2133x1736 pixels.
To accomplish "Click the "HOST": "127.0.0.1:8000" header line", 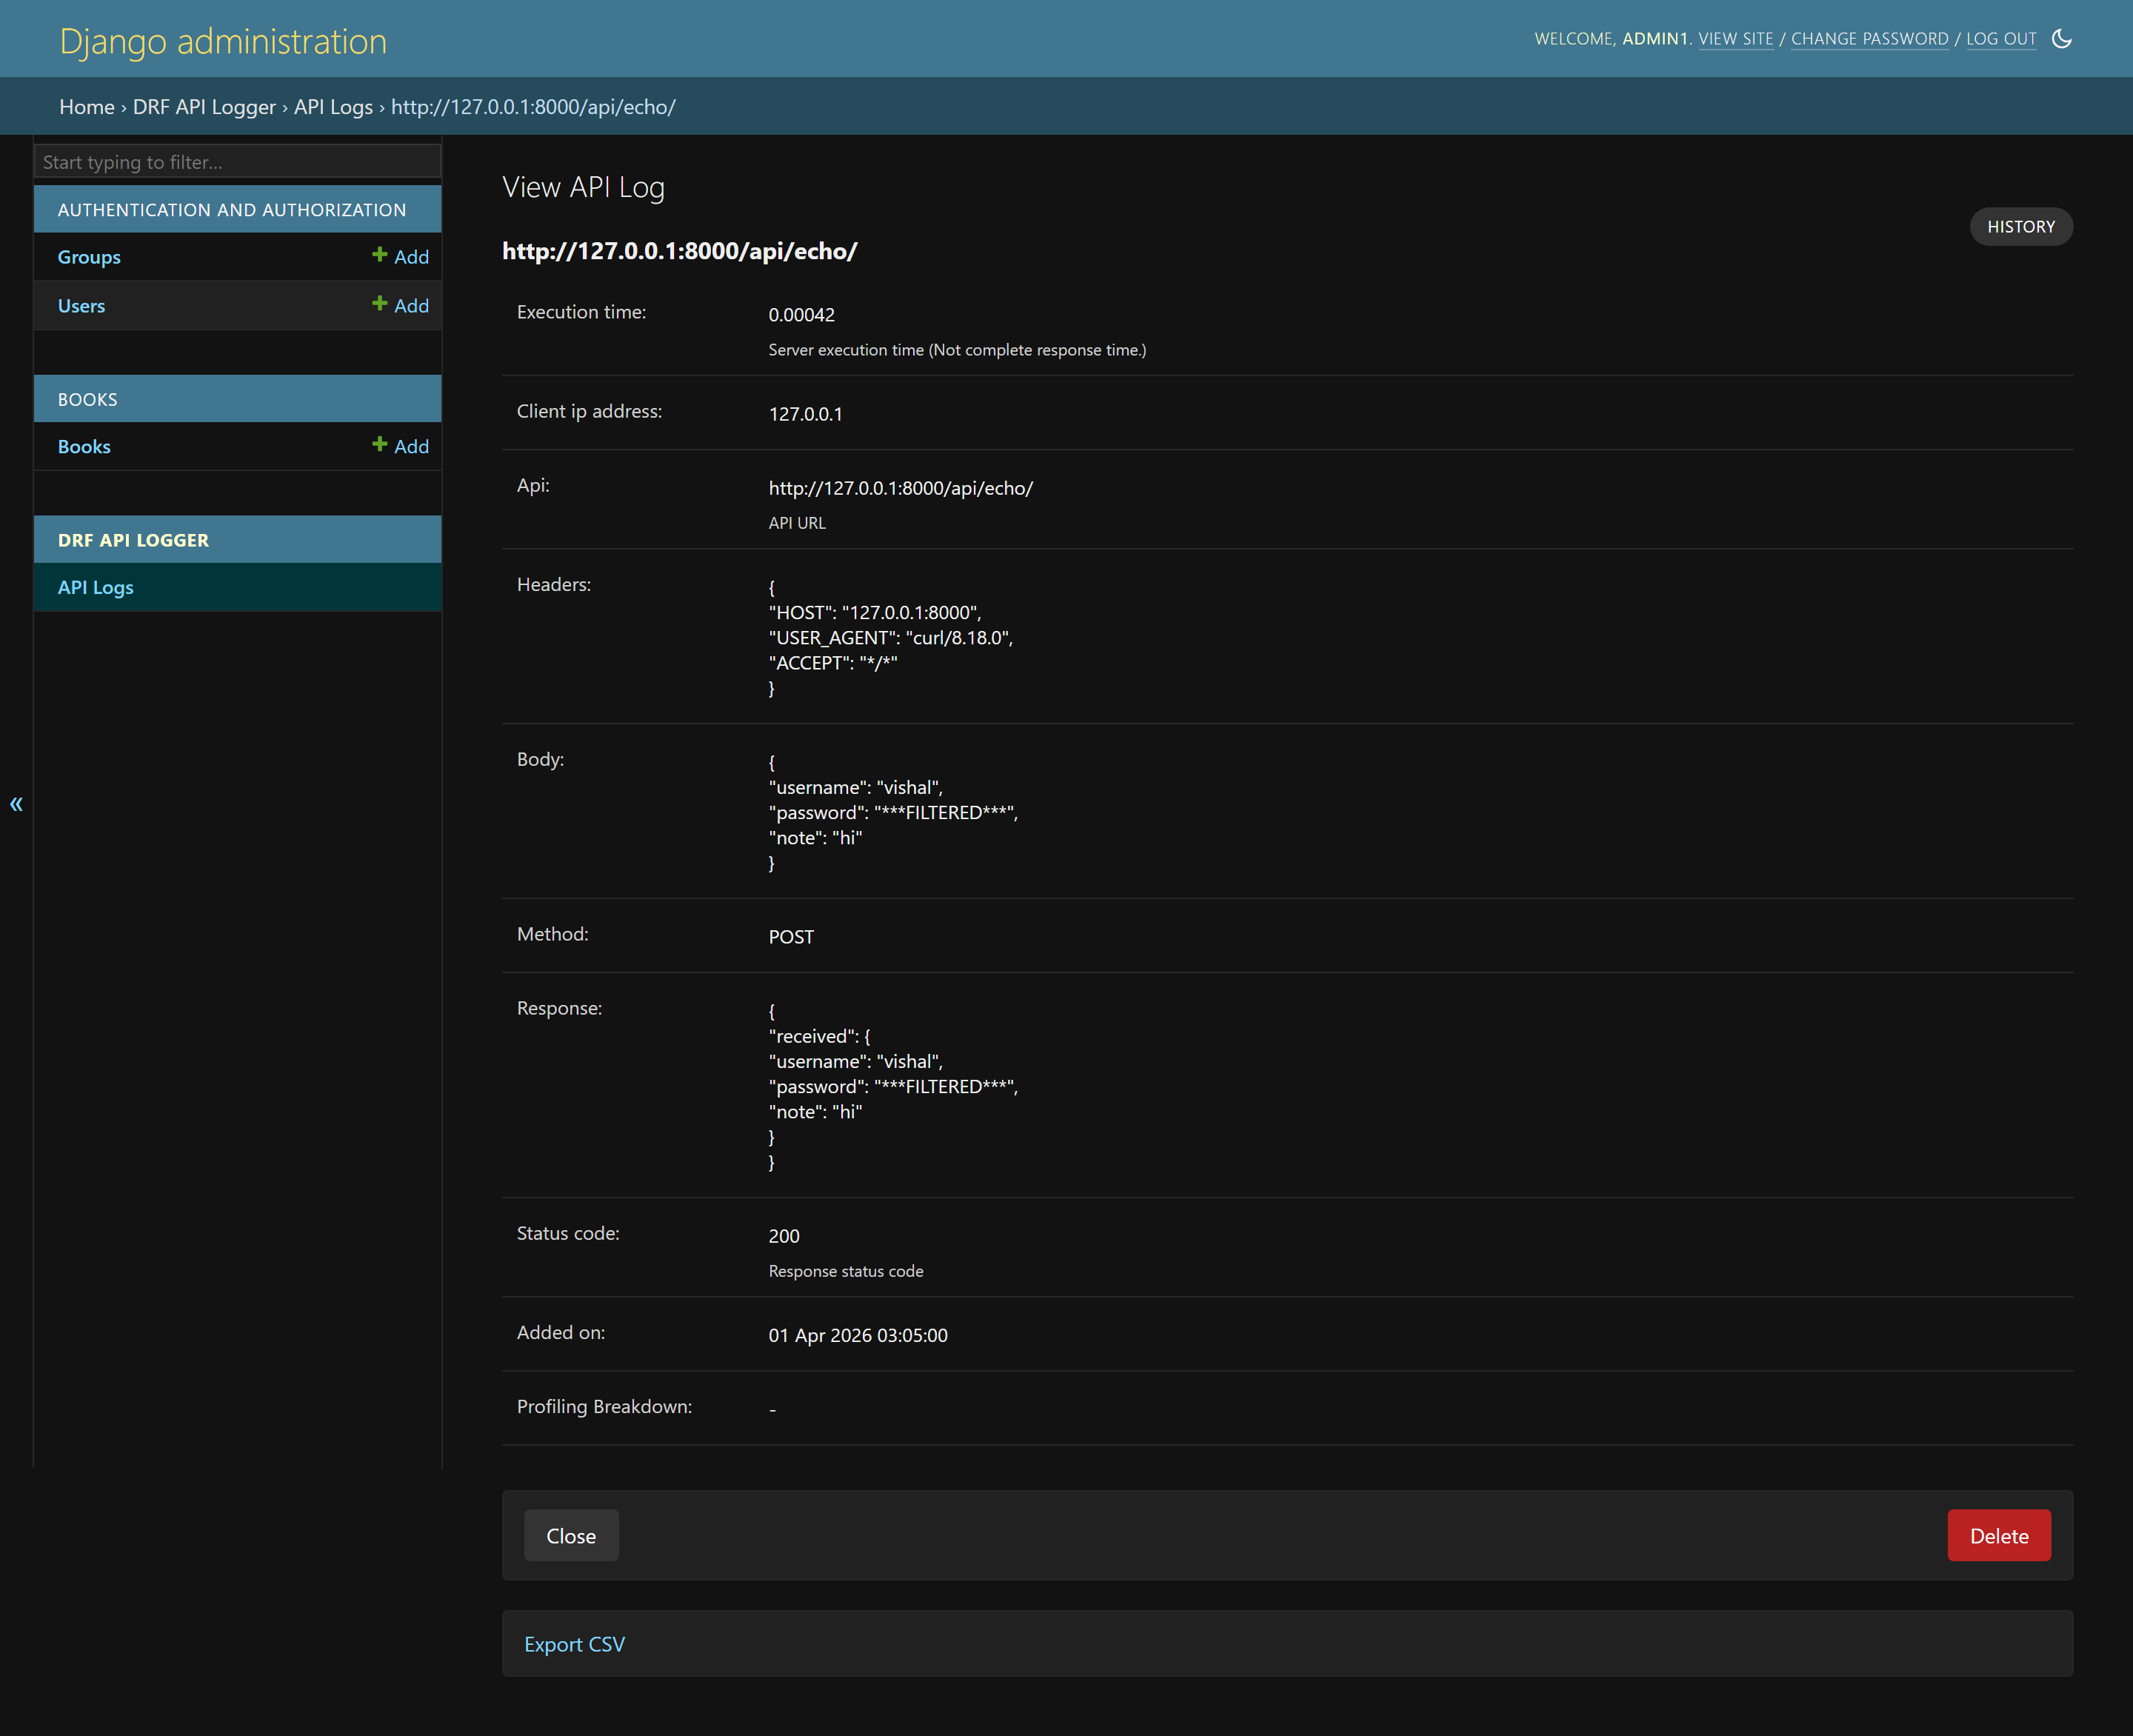I will click(874, 613).
